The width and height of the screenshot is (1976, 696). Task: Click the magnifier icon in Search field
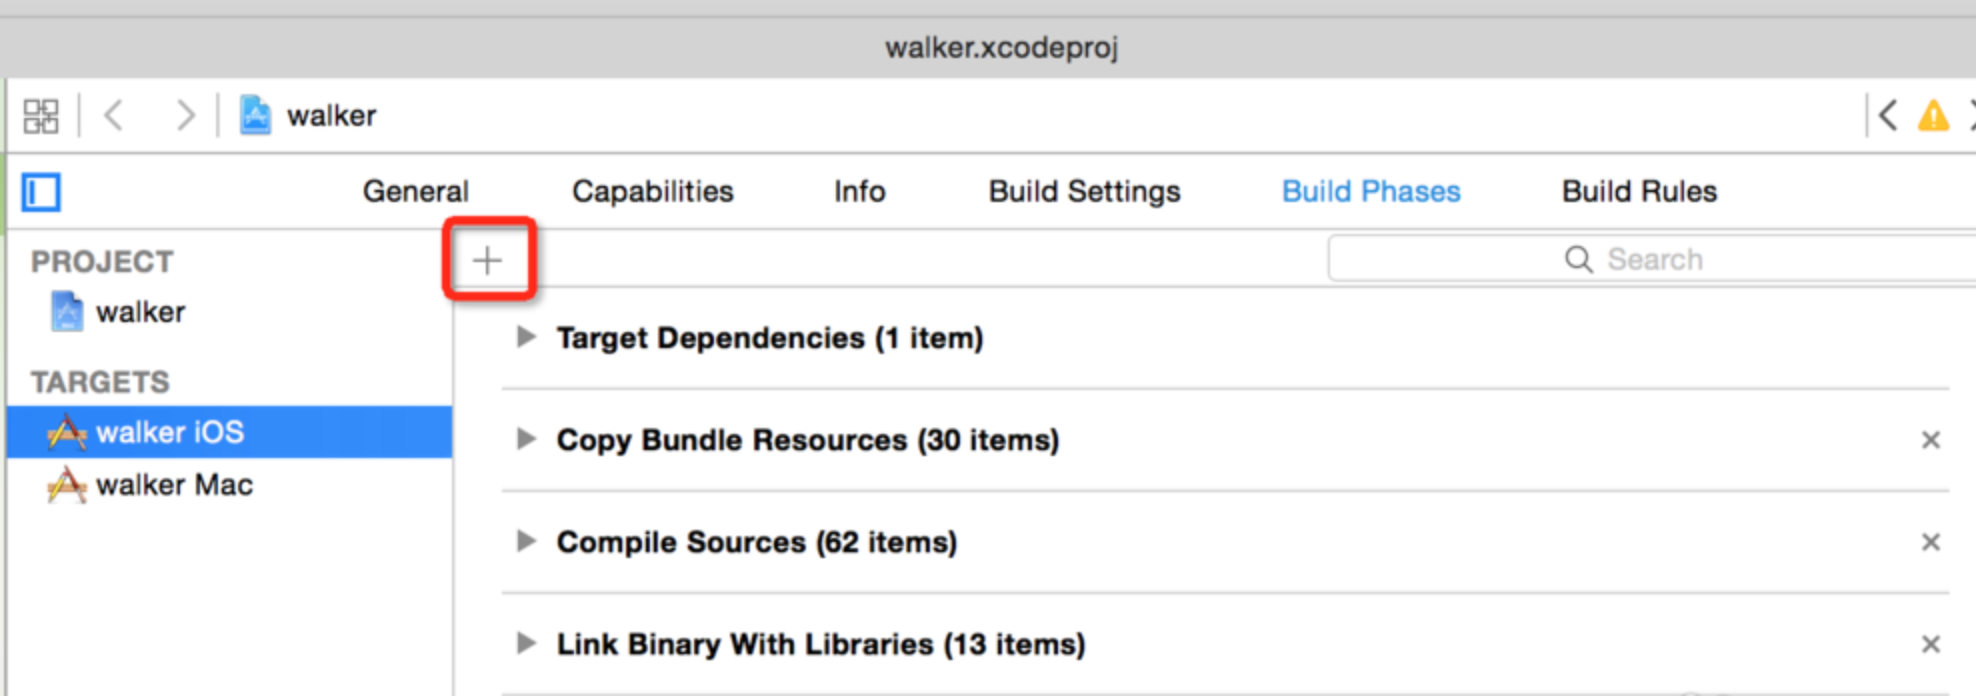point(1578,260)
